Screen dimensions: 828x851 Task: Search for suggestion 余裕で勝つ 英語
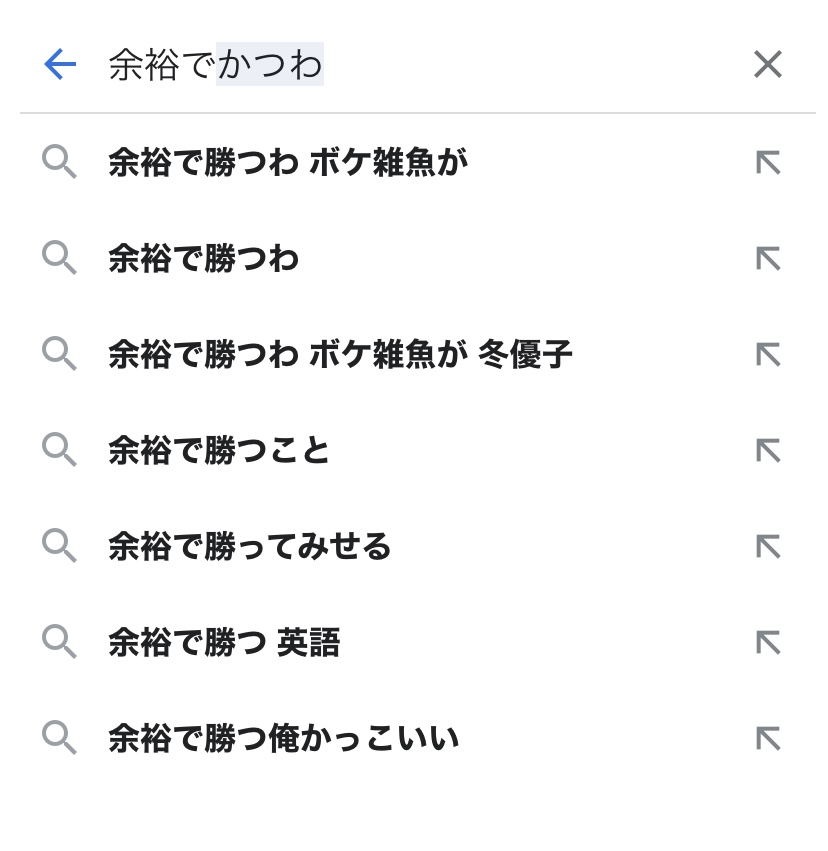pos(224,642)
